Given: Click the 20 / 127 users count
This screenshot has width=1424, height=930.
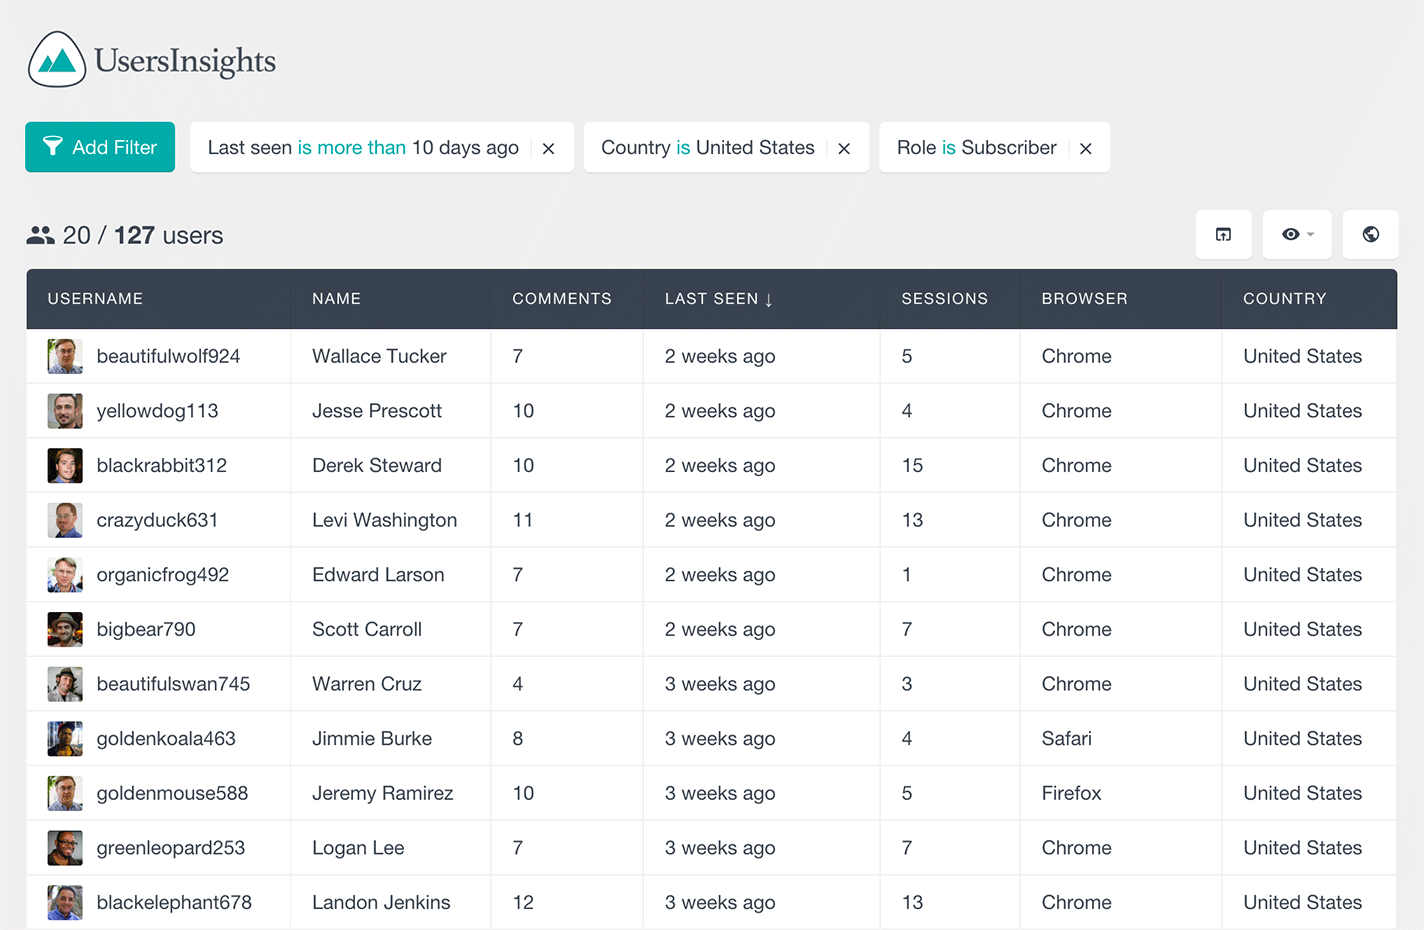Looking at the screenshot, I should tap(143, 235).
